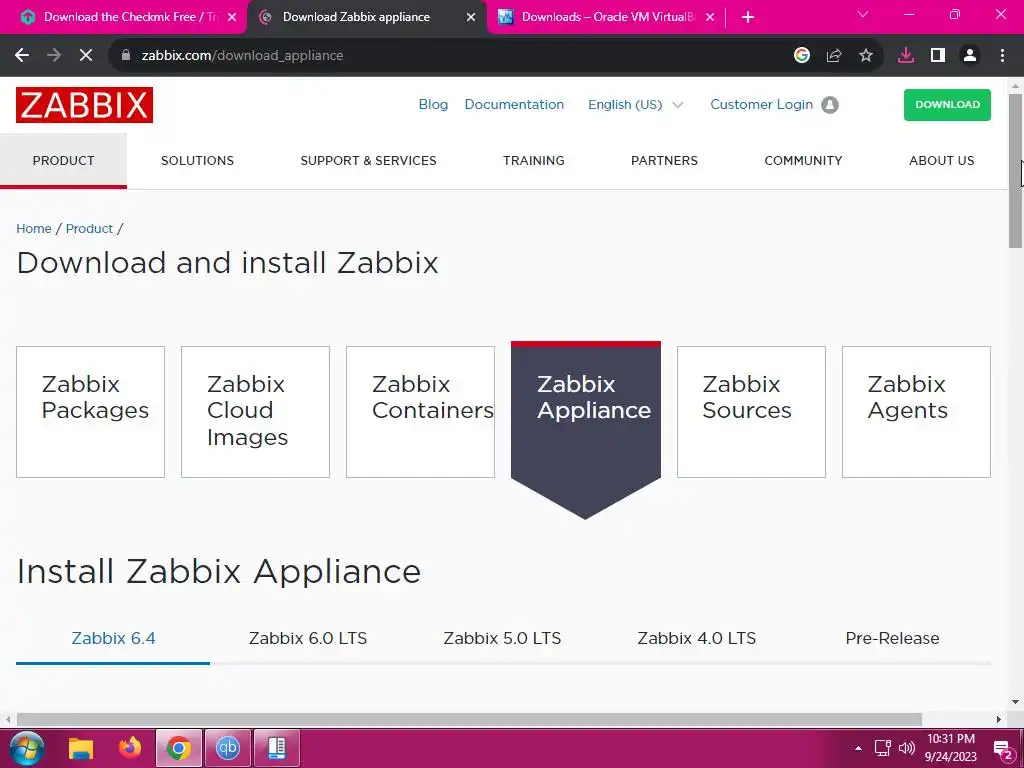This screenshot has width=1024, height=768.
Task: Choose Zabbix Sources card
Action: [751, 412]
